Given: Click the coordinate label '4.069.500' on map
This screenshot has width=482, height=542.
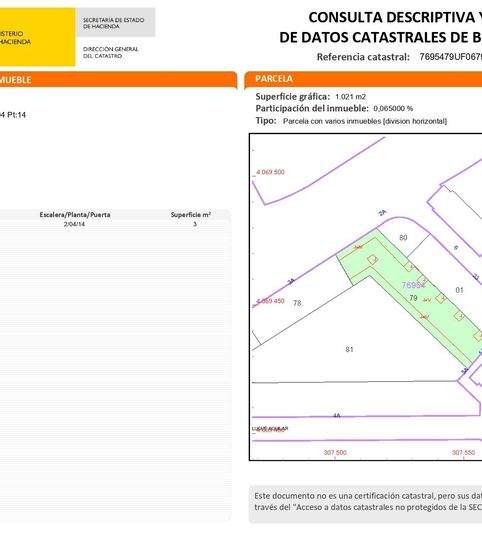Looking at the screenshot, I should pyautogui.click(x=270, y=172).
